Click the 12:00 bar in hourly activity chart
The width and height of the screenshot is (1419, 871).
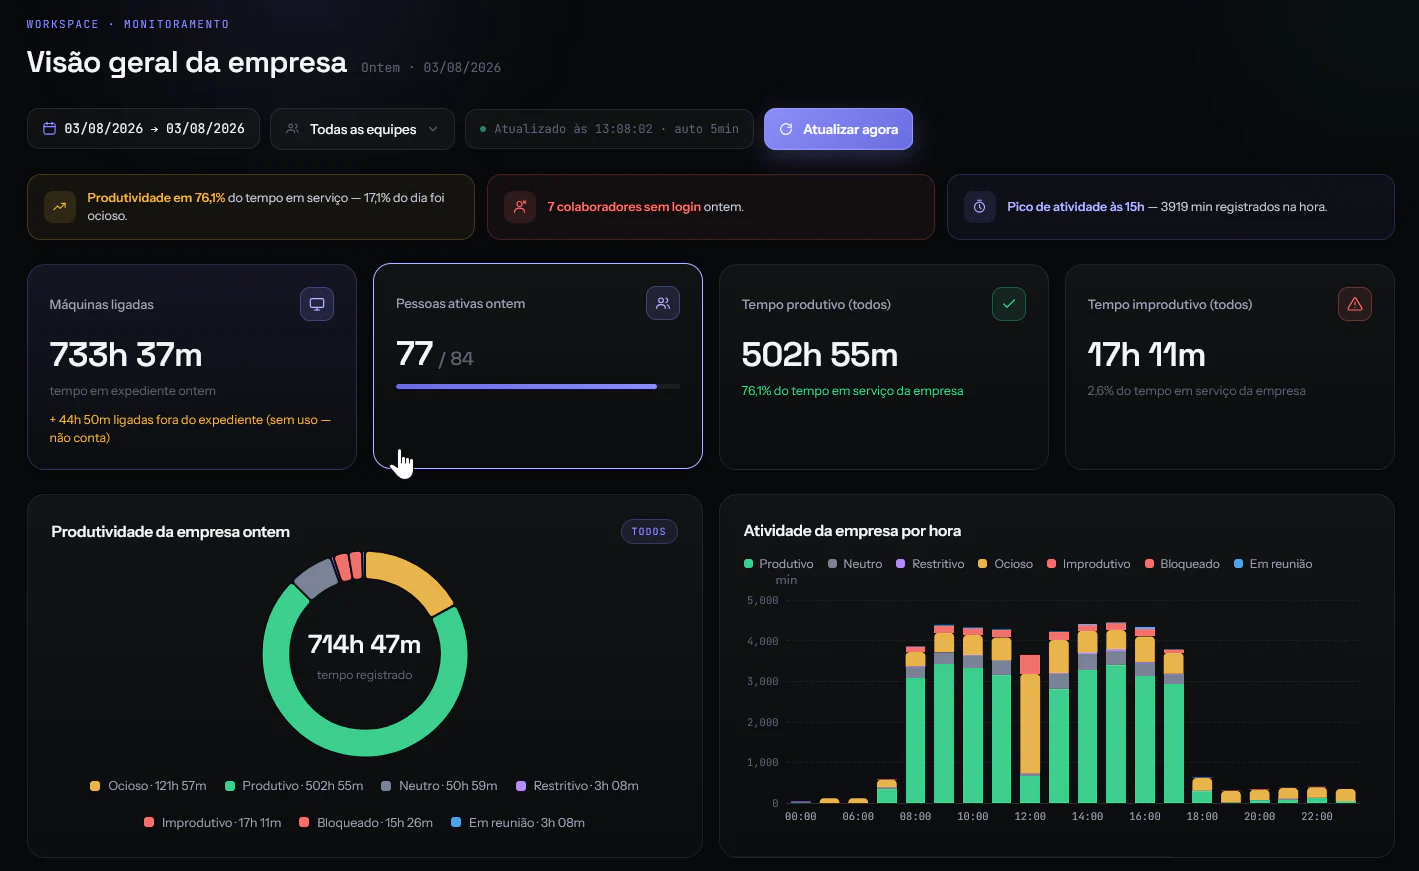(x=1030, y=729)
